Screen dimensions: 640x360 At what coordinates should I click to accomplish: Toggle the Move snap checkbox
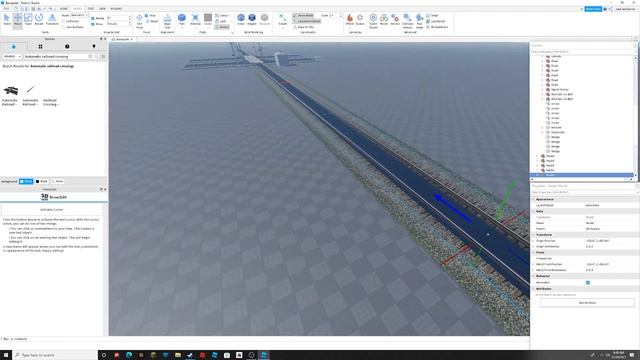pos(93,24)
